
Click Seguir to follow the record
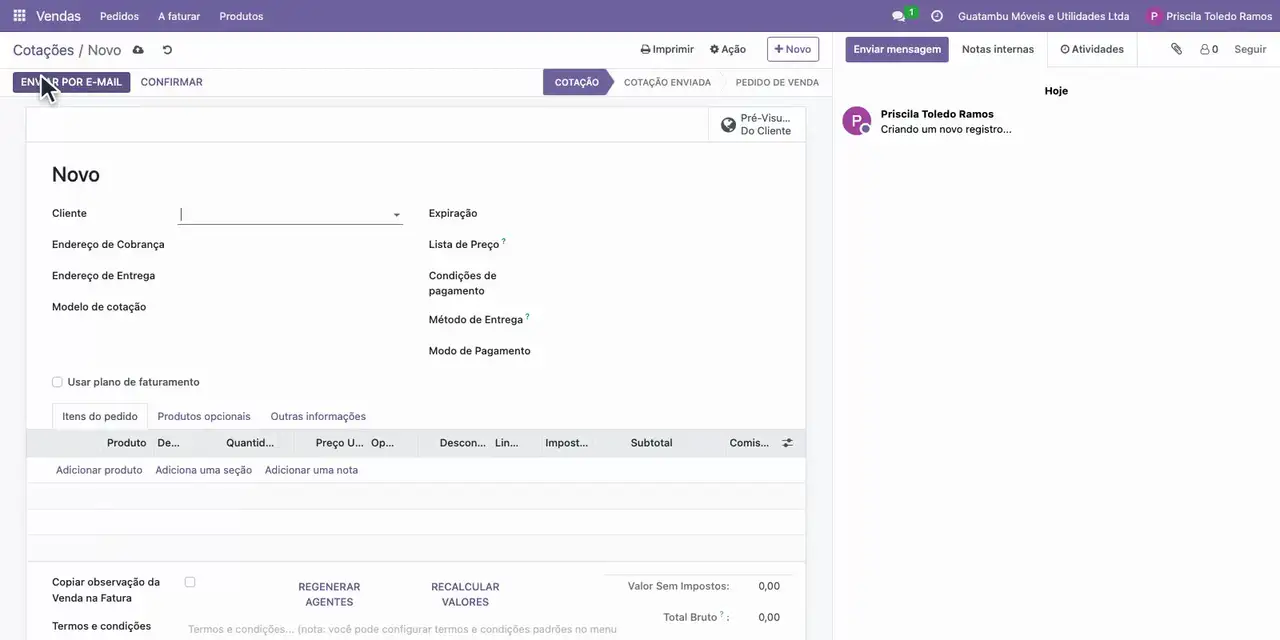(x=1250, y=49)
